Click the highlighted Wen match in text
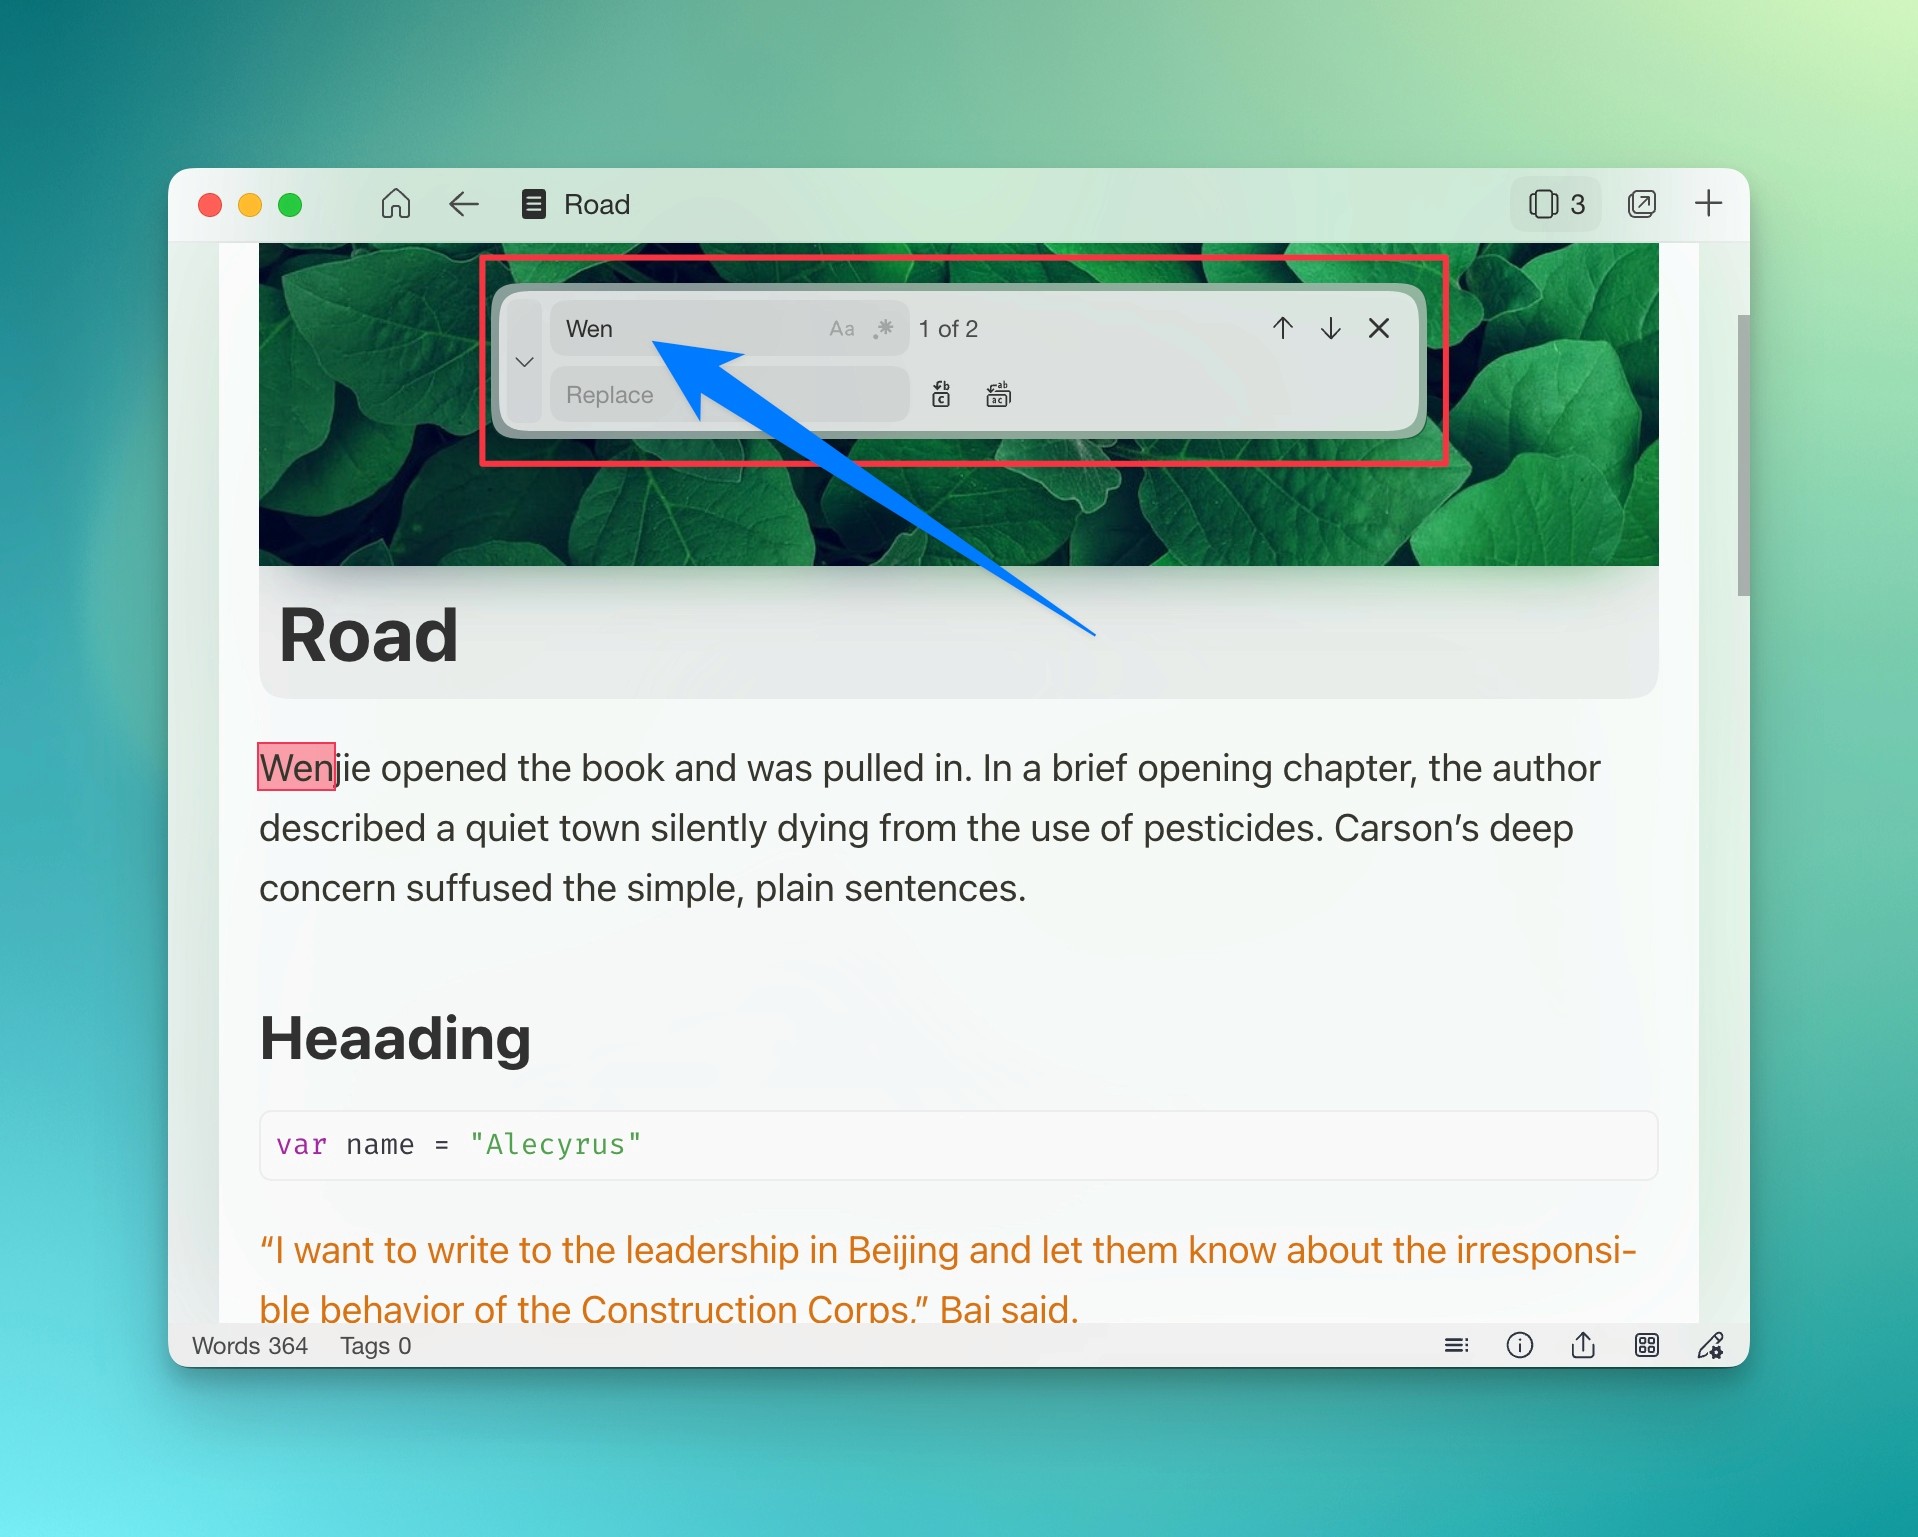Viewport: 1918px width, 1537px height. click(296, 767)
